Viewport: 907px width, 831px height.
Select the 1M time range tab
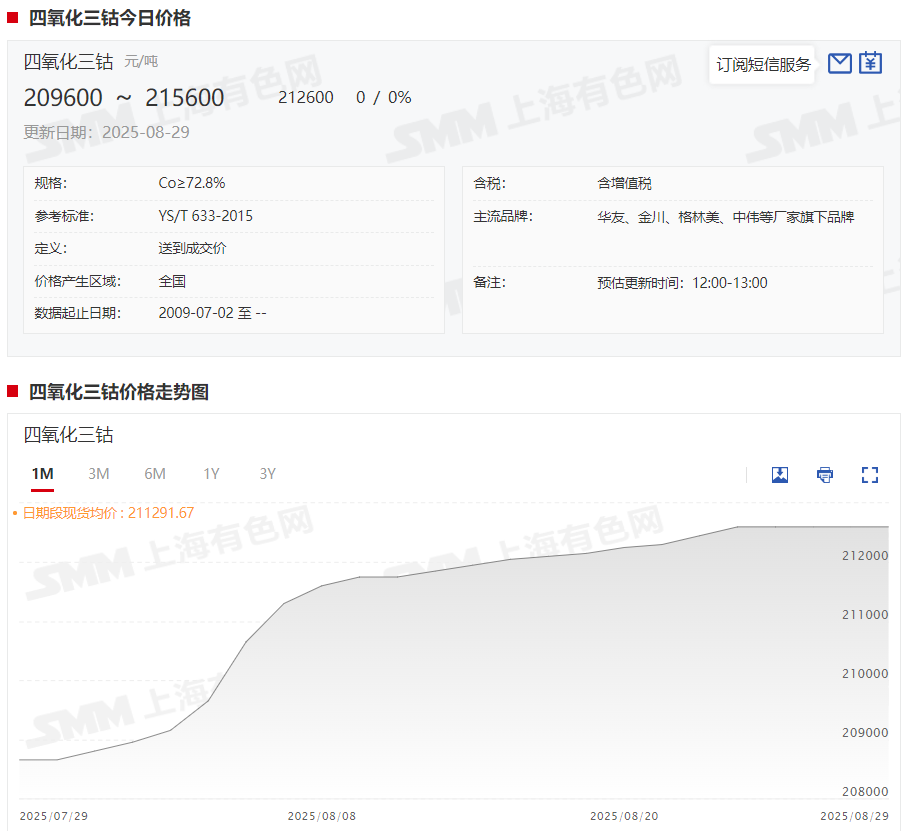tap(42, 474)
